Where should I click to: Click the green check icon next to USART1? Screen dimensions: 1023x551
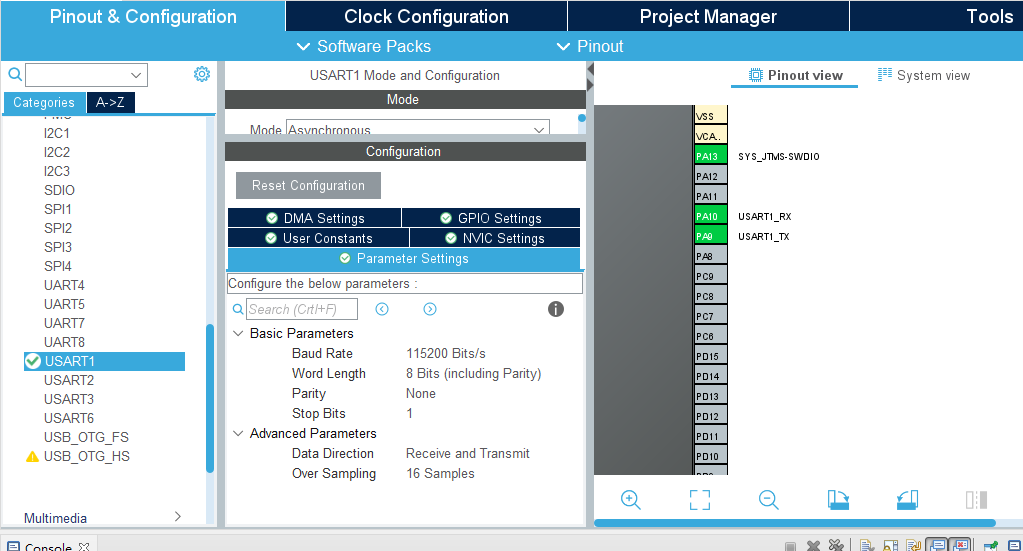(33, 361)
